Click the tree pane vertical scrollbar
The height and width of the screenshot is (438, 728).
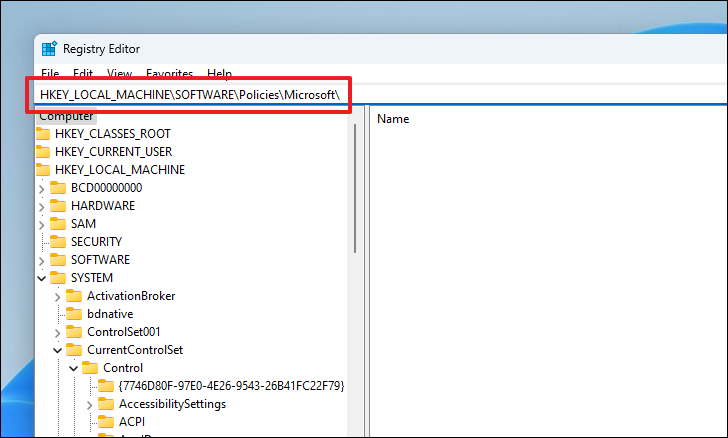pos(355,189)
